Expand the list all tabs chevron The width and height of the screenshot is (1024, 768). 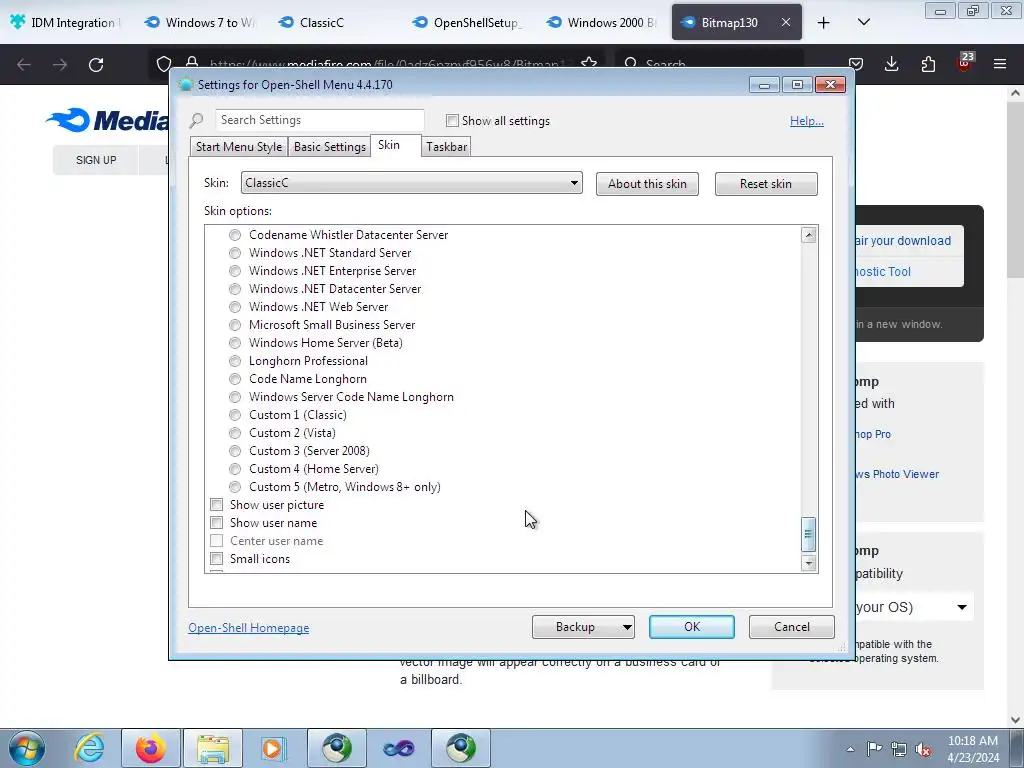click(863, 22)
